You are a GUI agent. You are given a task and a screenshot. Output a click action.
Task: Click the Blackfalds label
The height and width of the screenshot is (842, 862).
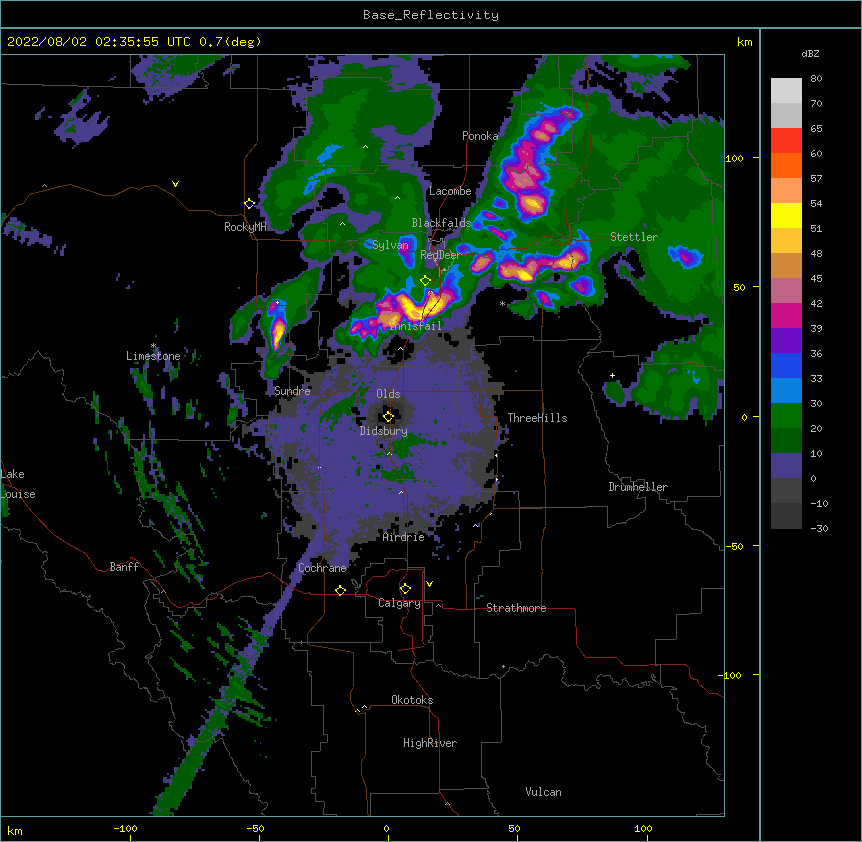tap(441, 223)
